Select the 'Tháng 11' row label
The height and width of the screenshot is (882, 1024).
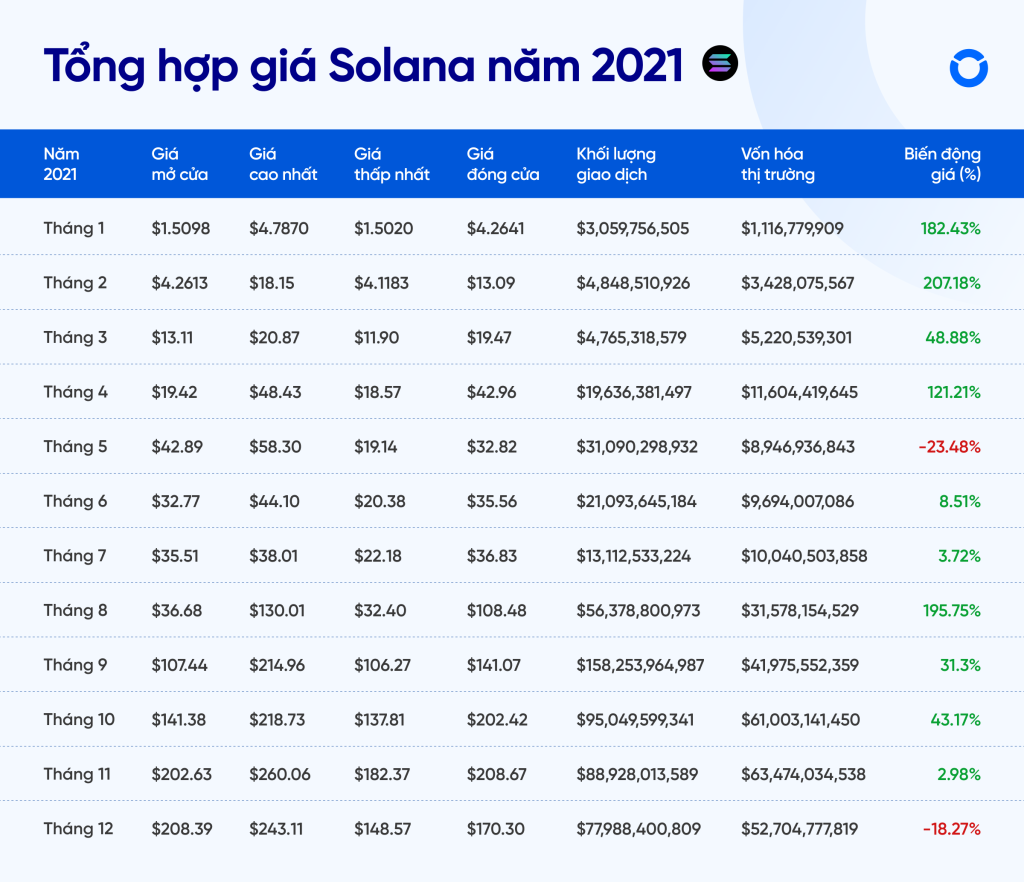(x=77, y=774)
